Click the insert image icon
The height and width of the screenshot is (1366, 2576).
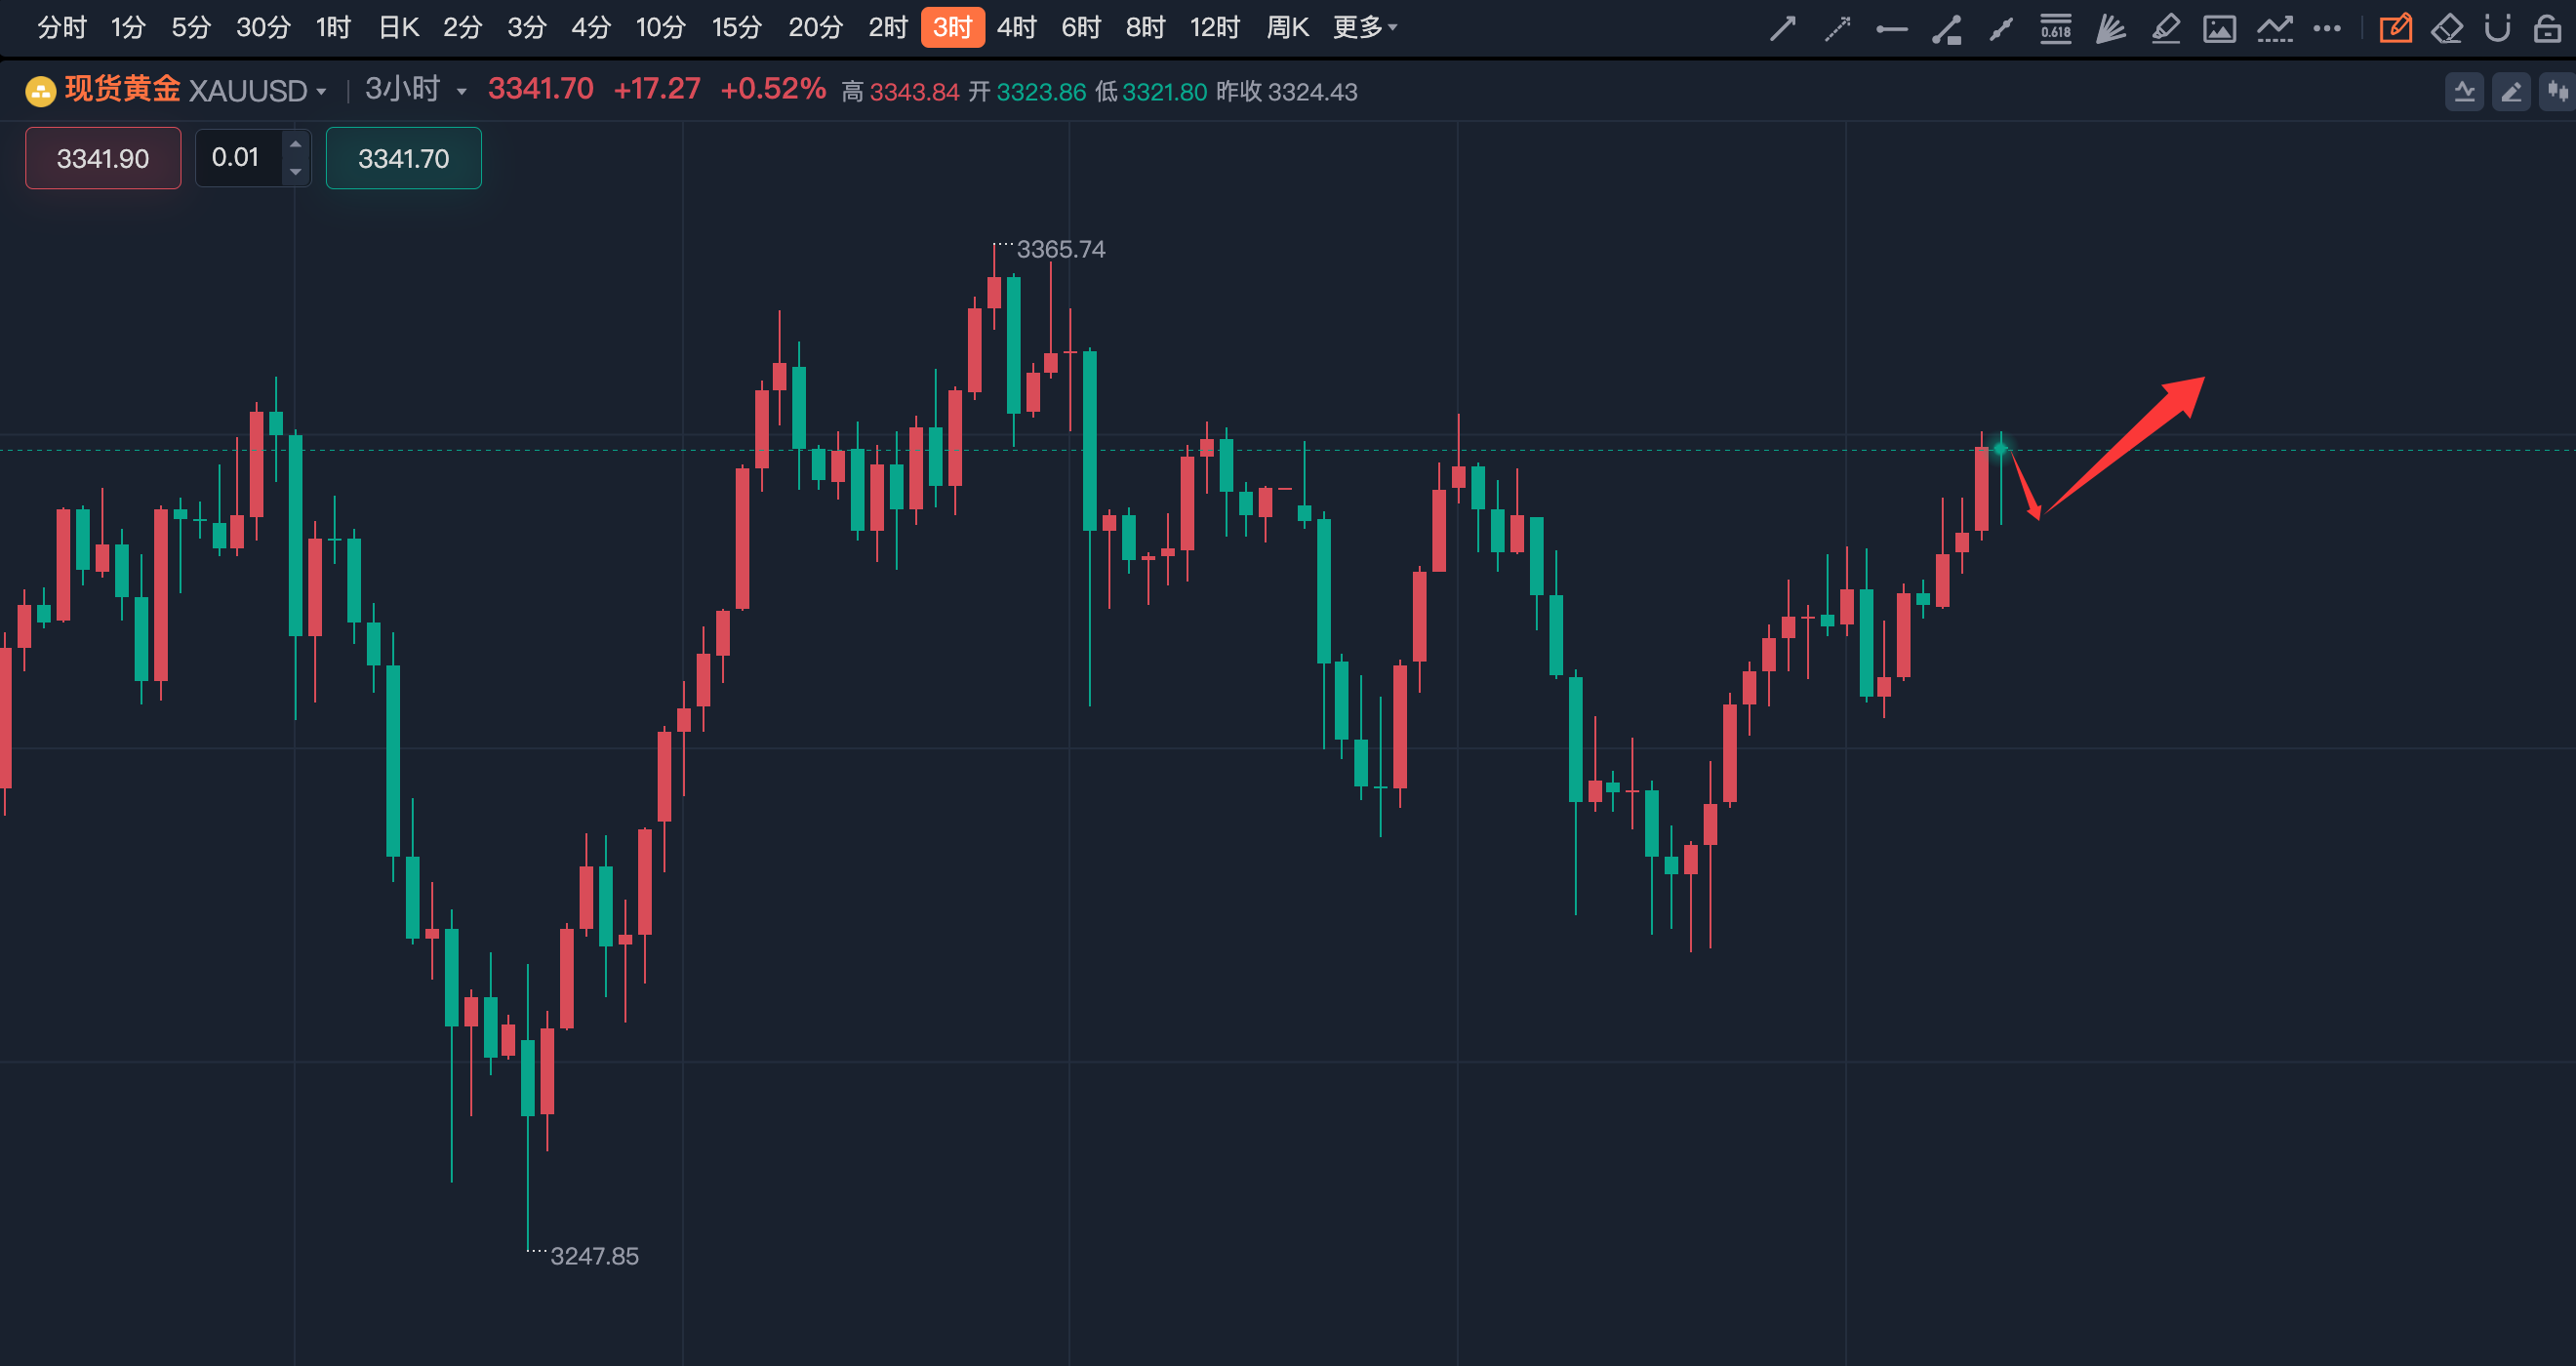(2219, 28)
